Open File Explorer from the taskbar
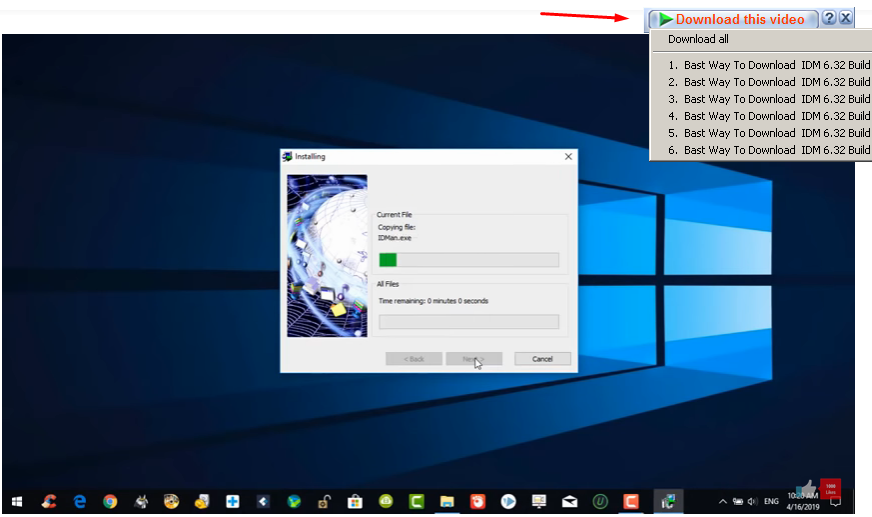 tap(447, 502)
